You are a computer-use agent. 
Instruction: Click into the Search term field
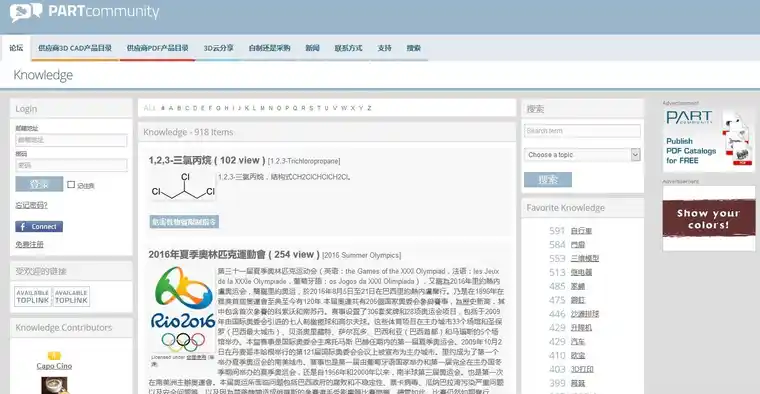[582, 131]
